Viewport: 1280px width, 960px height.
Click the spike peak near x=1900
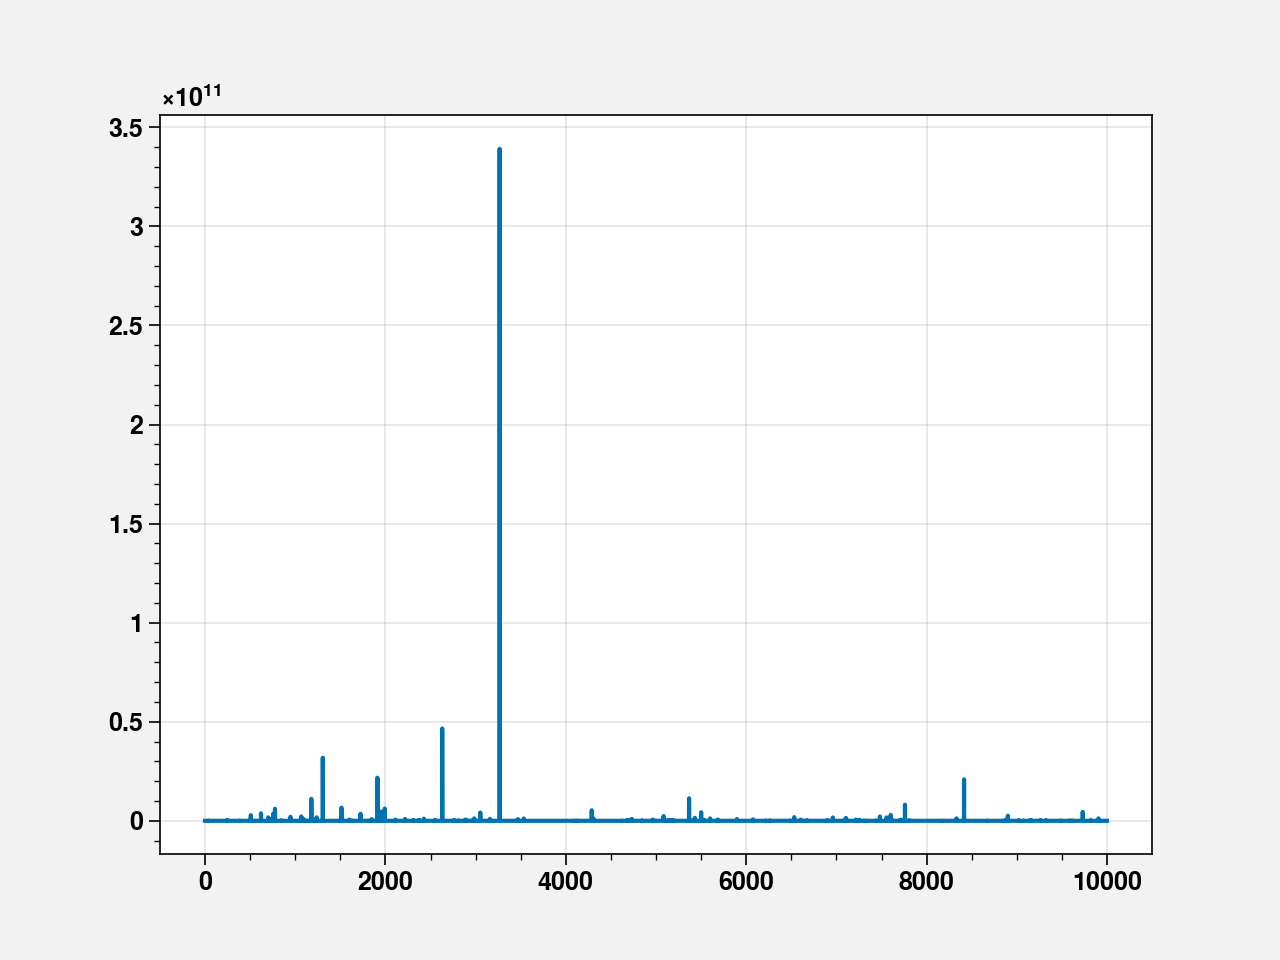[377, 778]
